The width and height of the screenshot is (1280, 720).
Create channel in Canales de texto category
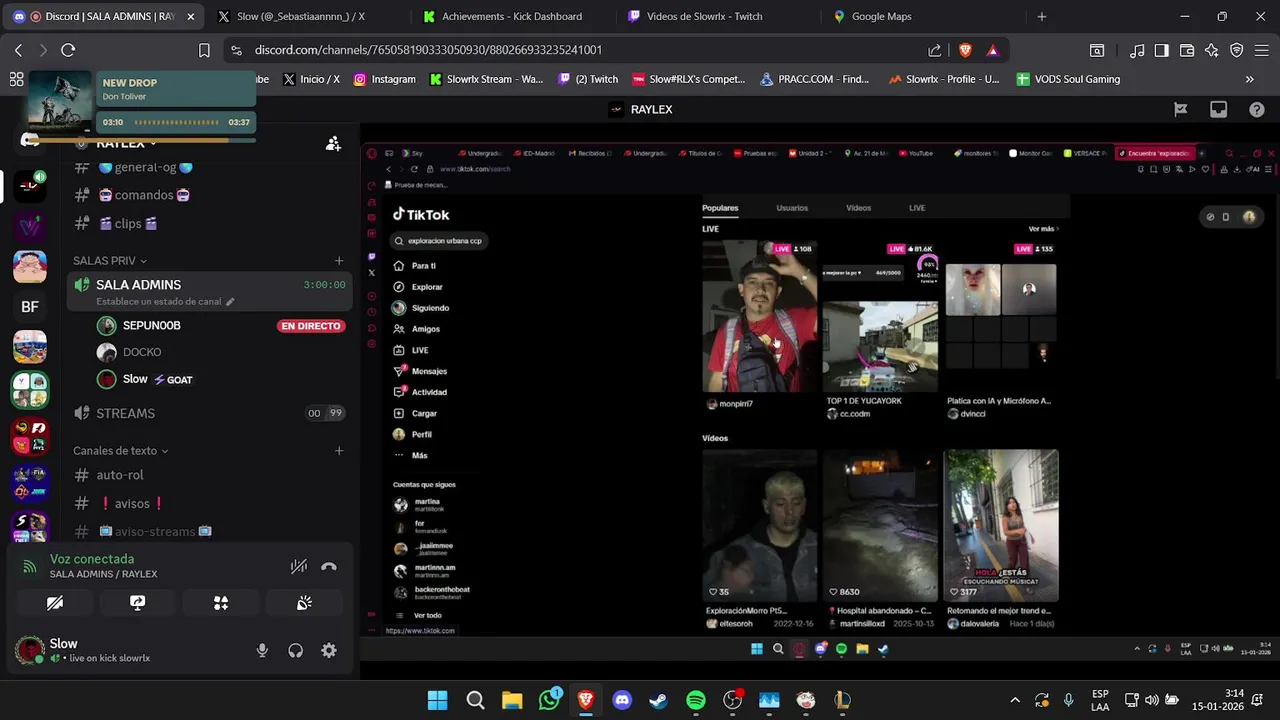pos(339,451)
